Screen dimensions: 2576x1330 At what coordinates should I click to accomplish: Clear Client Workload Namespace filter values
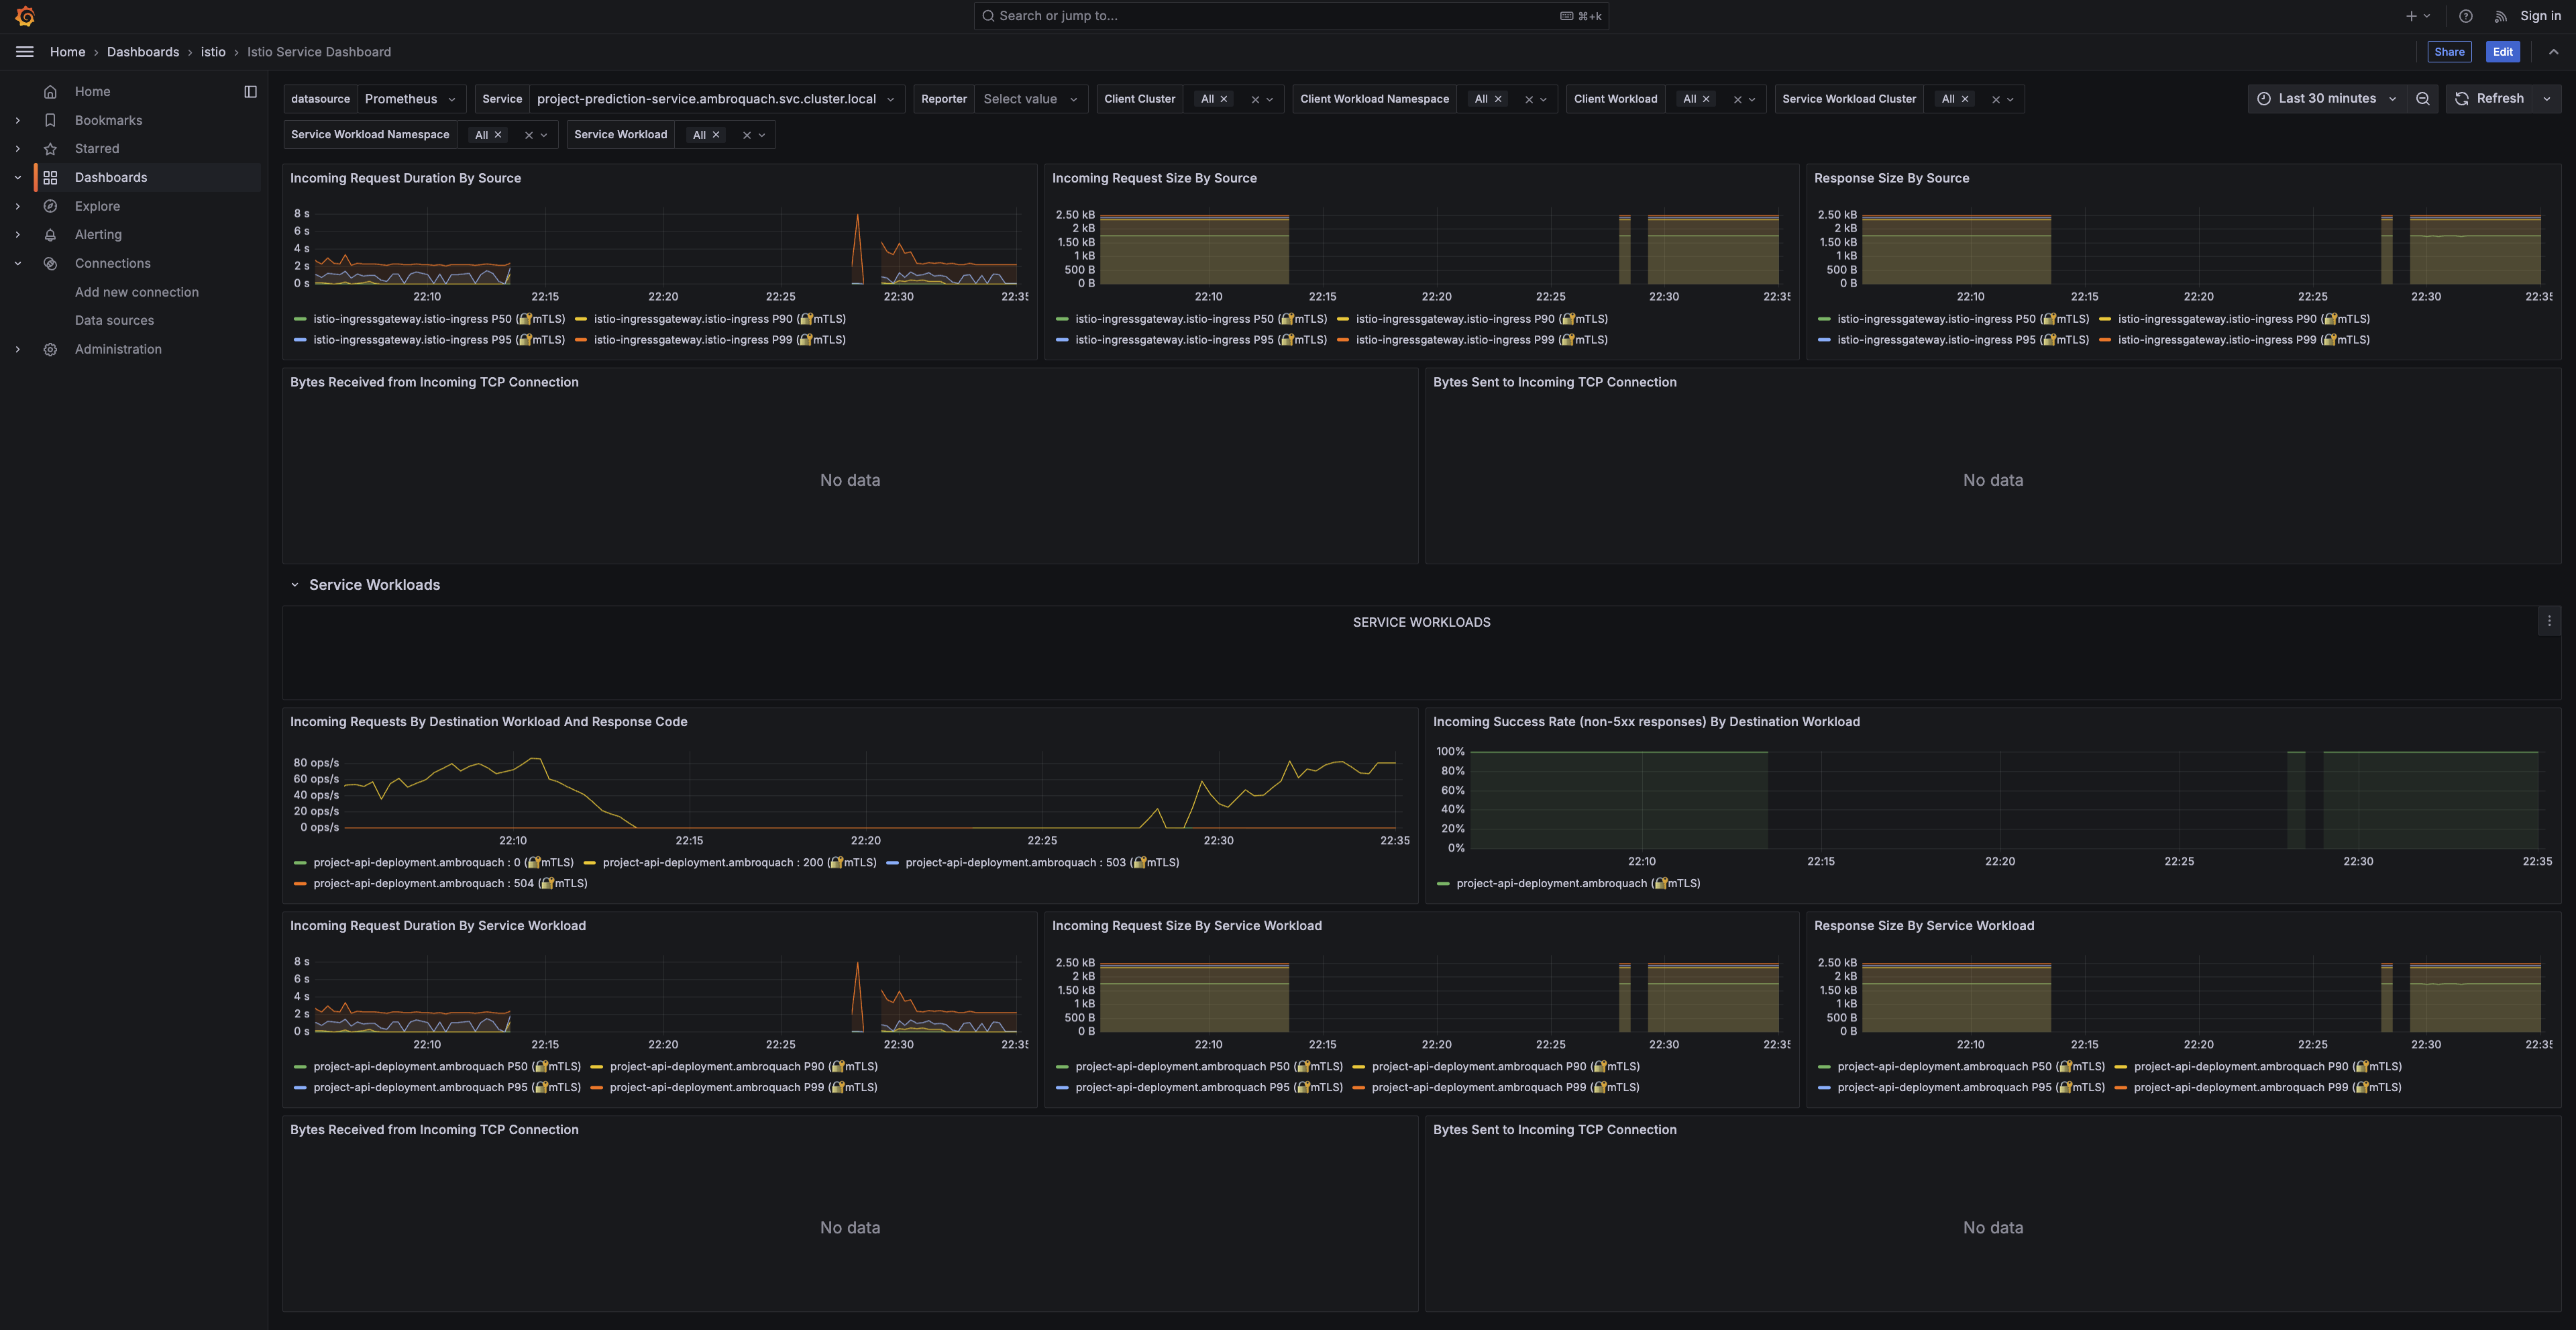point(1528,99)
